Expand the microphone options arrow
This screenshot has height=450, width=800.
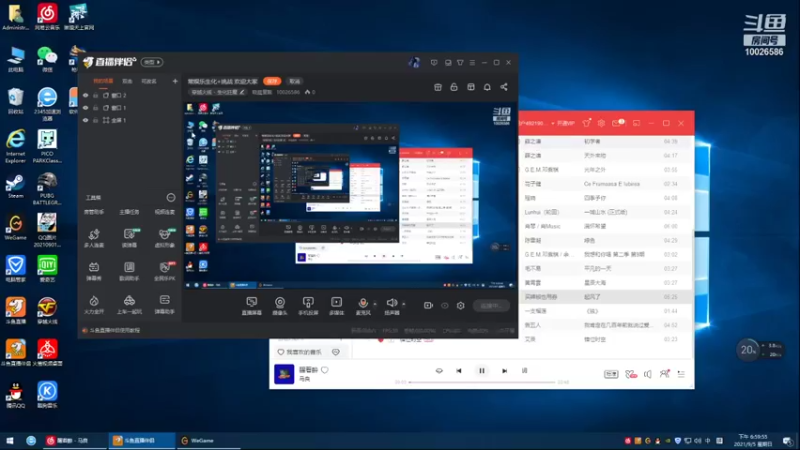tap(375, 304)
